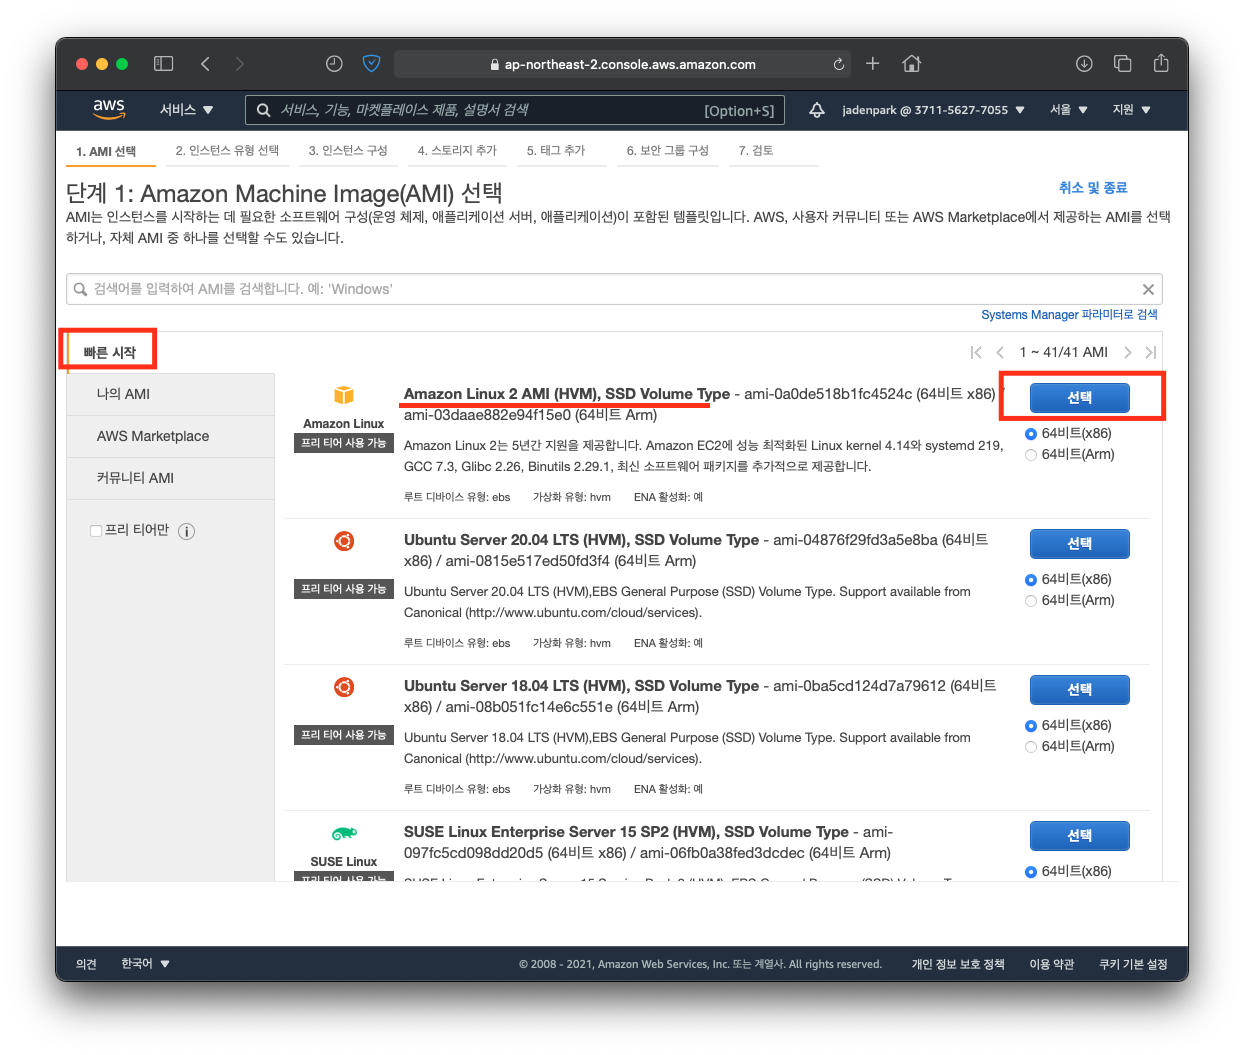The image size is (1244, 1055).
Task: Go to previous AMI page arrow
Action: tap(1000, 352)
